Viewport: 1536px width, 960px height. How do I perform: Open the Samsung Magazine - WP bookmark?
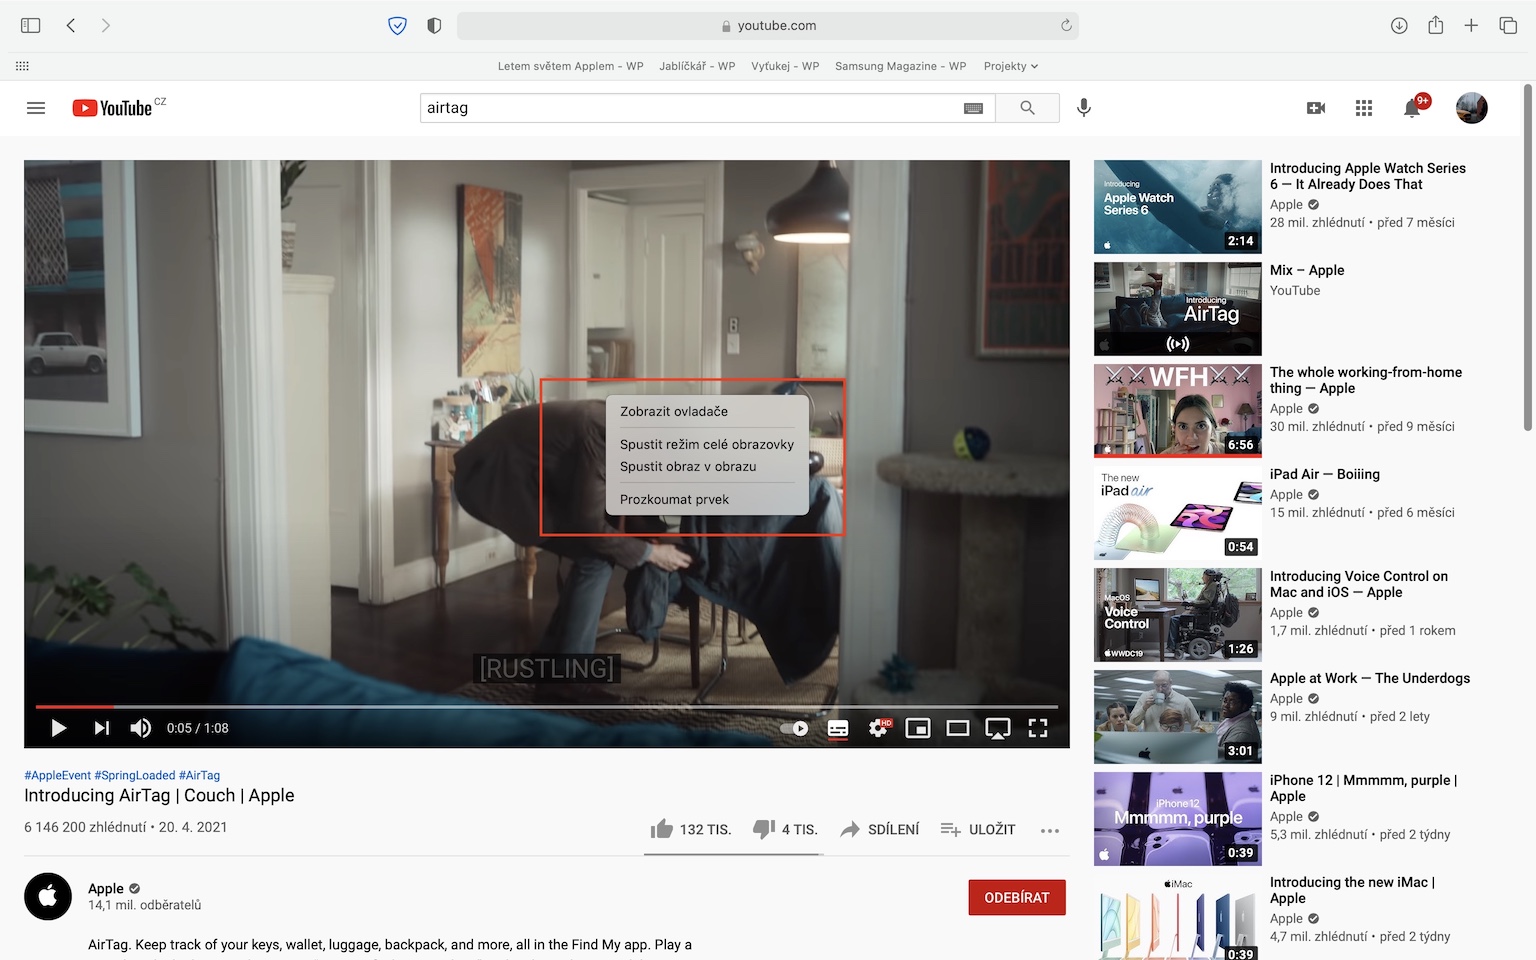[901, 66]
